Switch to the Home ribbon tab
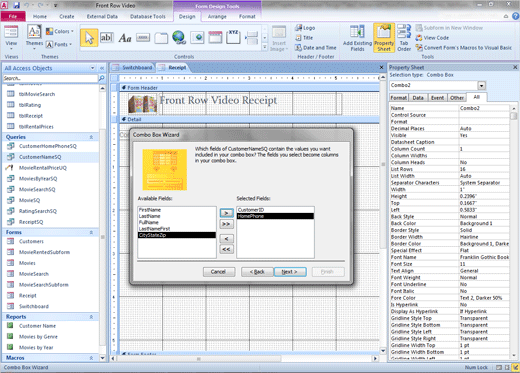This screenshot has height=373, width=520. (40, 16)
